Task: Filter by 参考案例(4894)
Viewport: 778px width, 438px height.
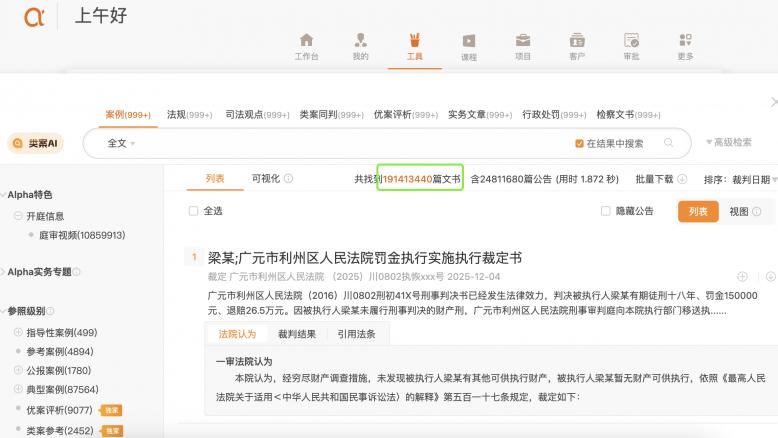Action: [60, 352]
